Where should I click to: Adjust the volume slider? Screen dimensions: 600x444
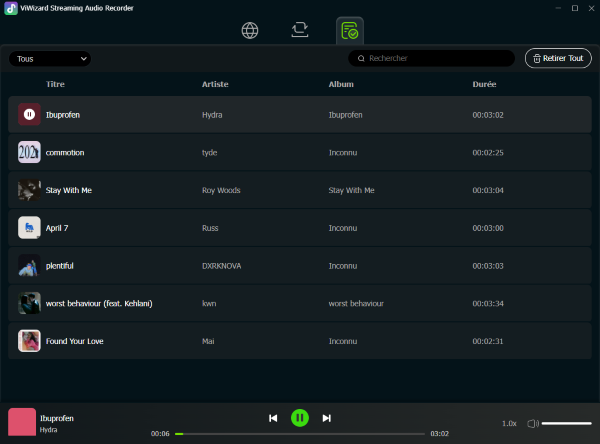coord(567,423)
